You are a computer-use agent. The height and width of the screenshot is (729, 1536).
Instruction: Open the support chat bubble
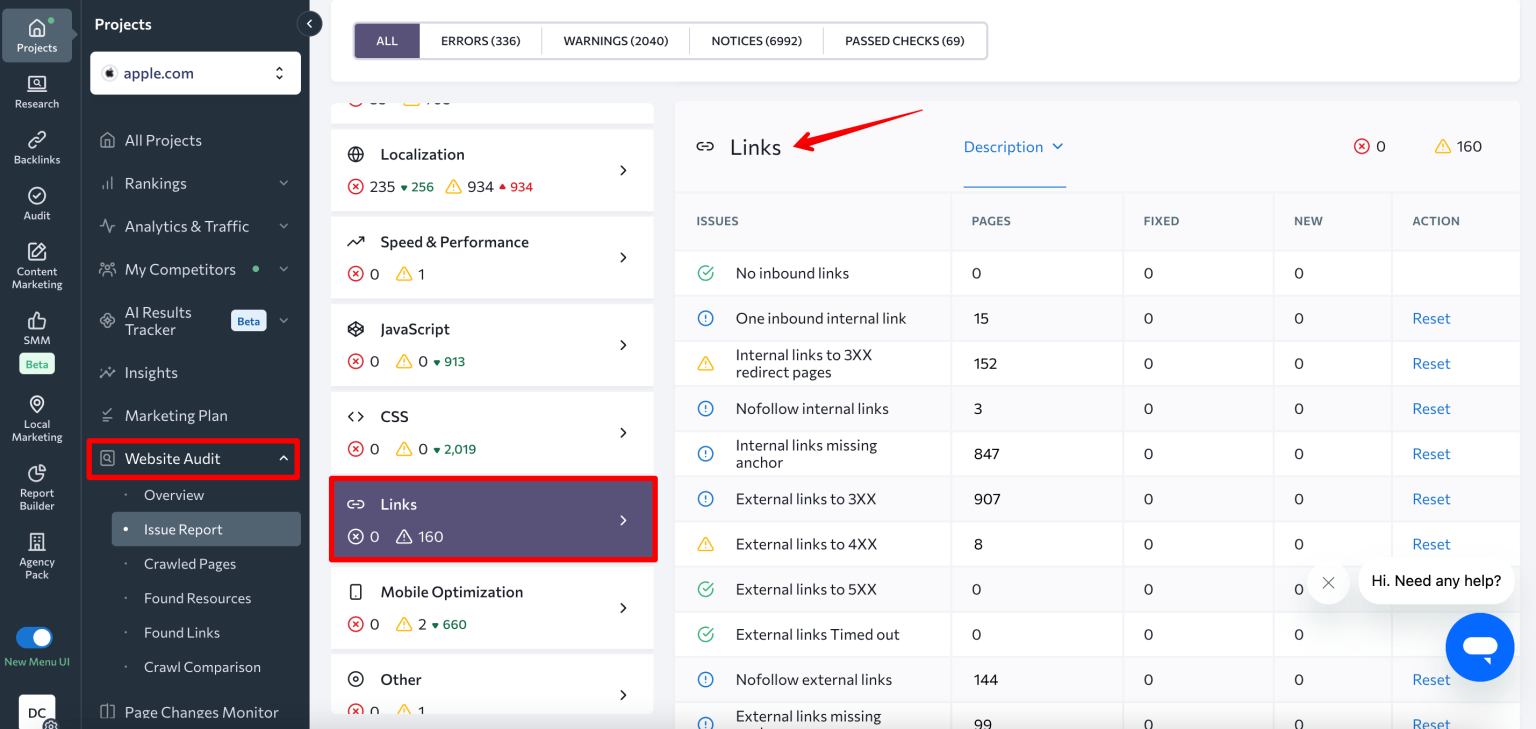(1480, 647)
